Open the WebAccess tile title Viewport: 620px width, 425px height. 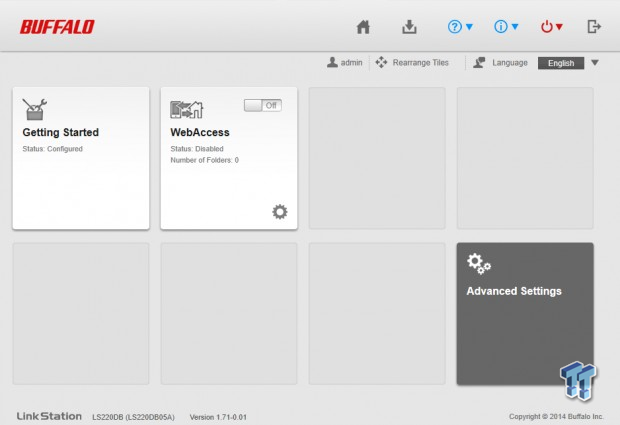click(200, 132)
